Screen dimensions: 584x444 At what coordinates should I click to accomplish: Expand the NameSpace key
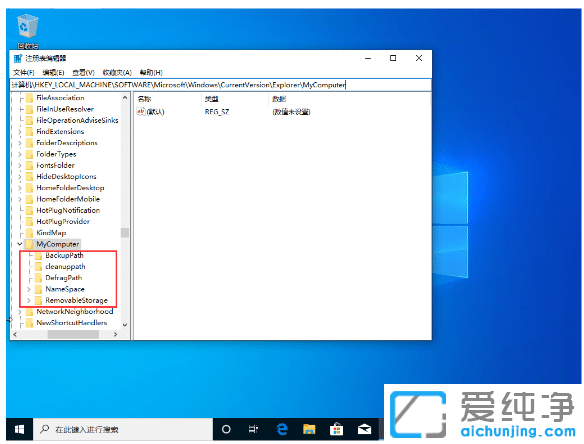(29, 289)
